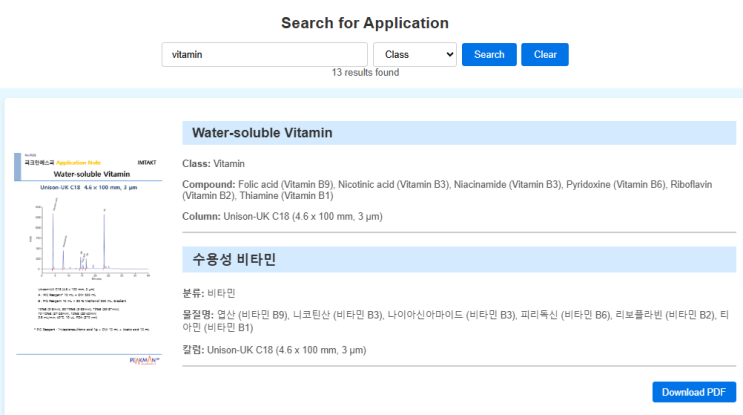Click the Korean heading "수용성 비타민"
This screenshot has height=415, width=743.
click(x=234, y=259)
